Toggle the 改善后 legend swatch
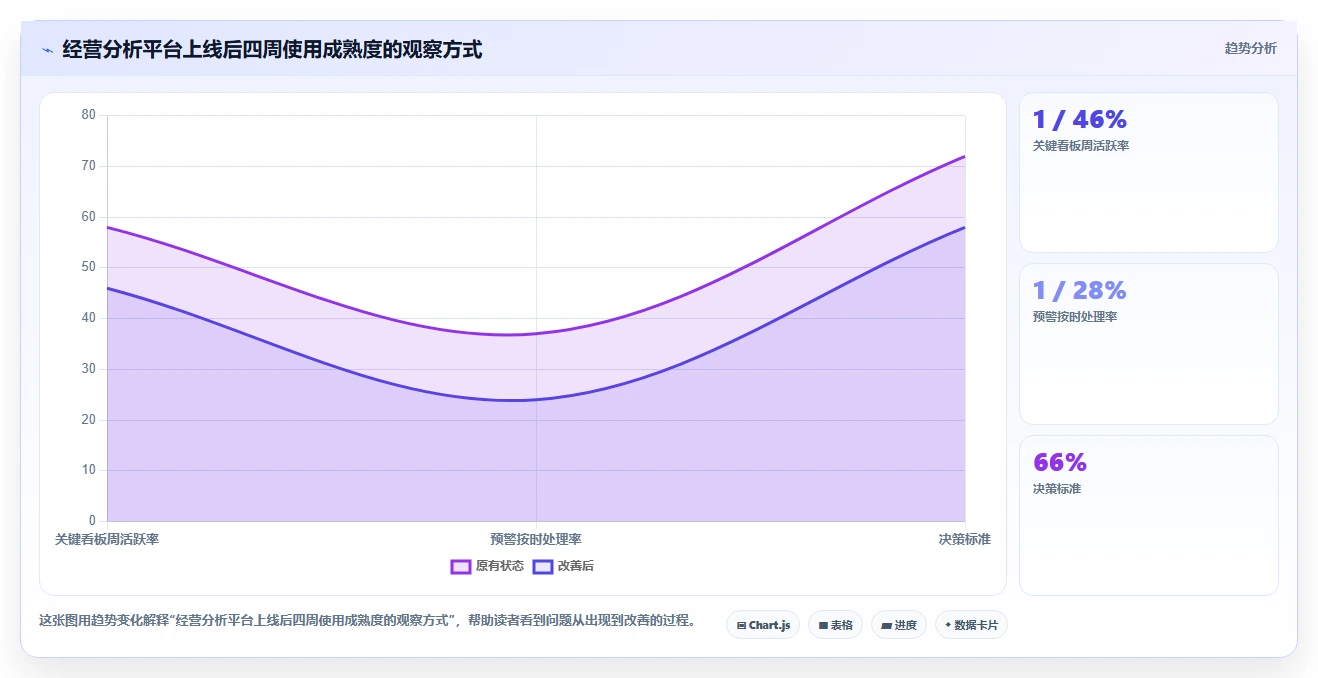The width and height of the screenshot is (1318, 678). pyautogui.click(x=543, y=567)
